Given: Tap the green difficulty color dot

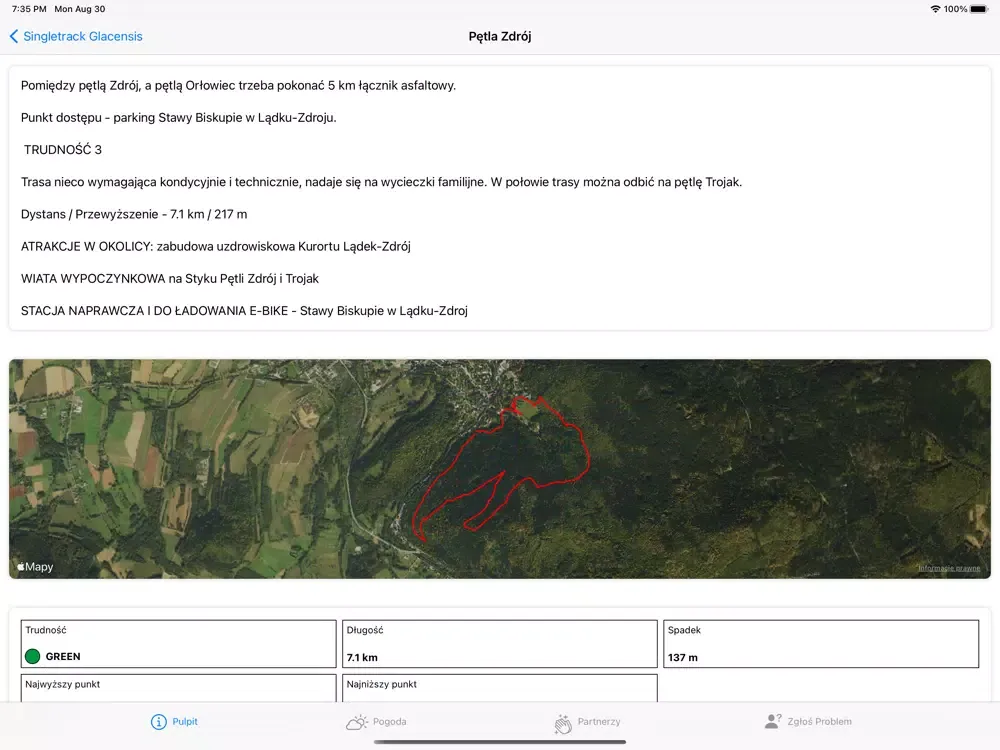Looking at the screenshot, I should coord(33,656).
